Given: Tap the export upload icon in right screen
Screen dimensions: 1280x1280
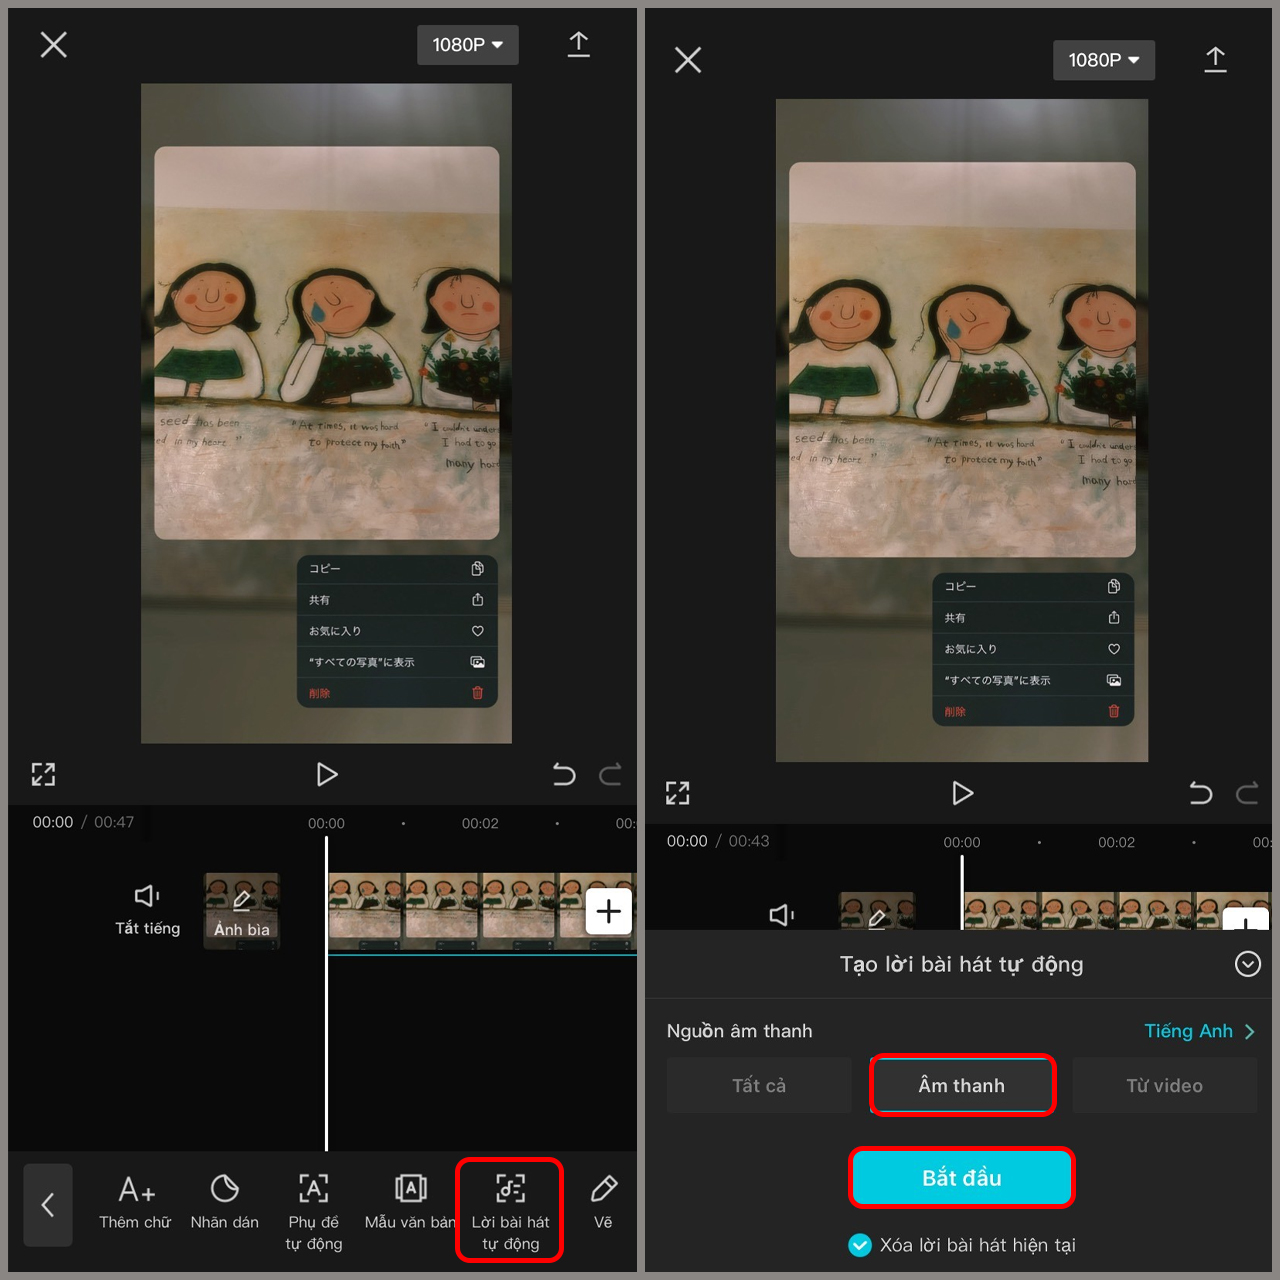Looking at the screenshot, I should coord(1215,60).
